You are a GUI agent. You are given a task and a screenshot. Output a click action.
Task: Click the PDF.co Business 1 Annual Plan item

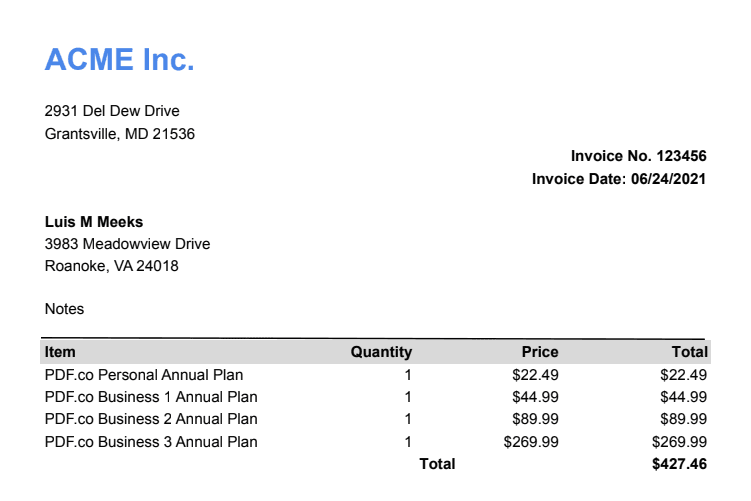click(151, 397)
